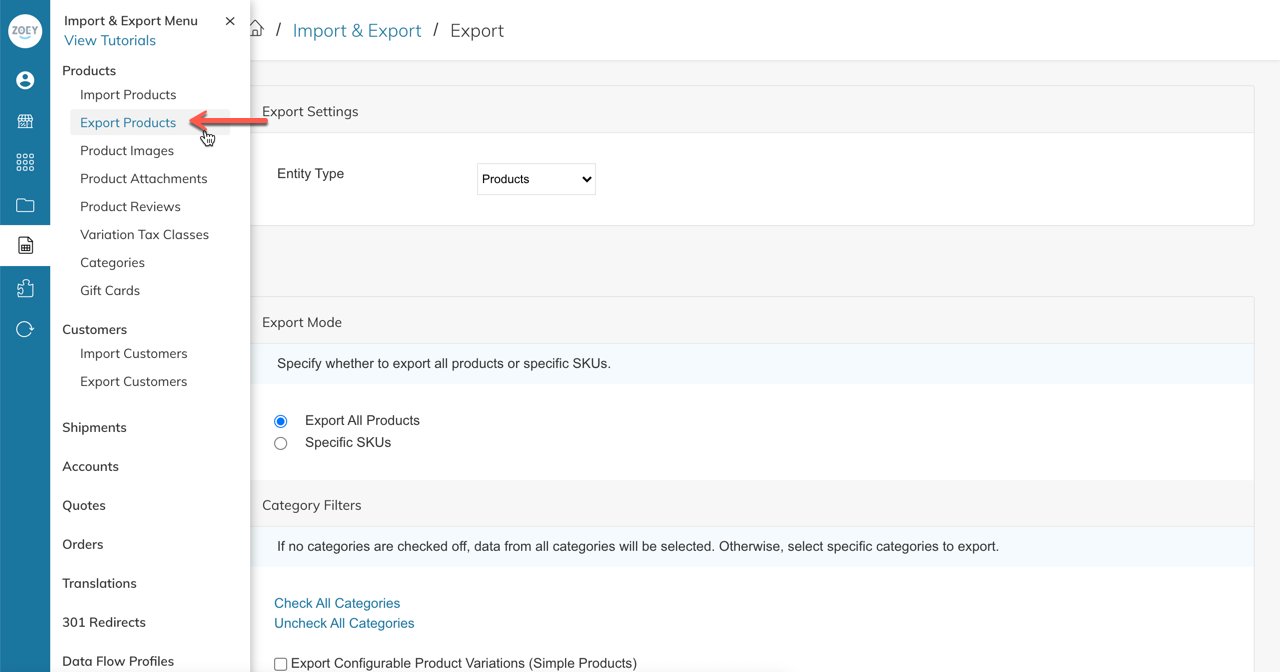The image size is (1280, 672).
Task: Select the Export All Products radio button
Action: tap(281, 421)
